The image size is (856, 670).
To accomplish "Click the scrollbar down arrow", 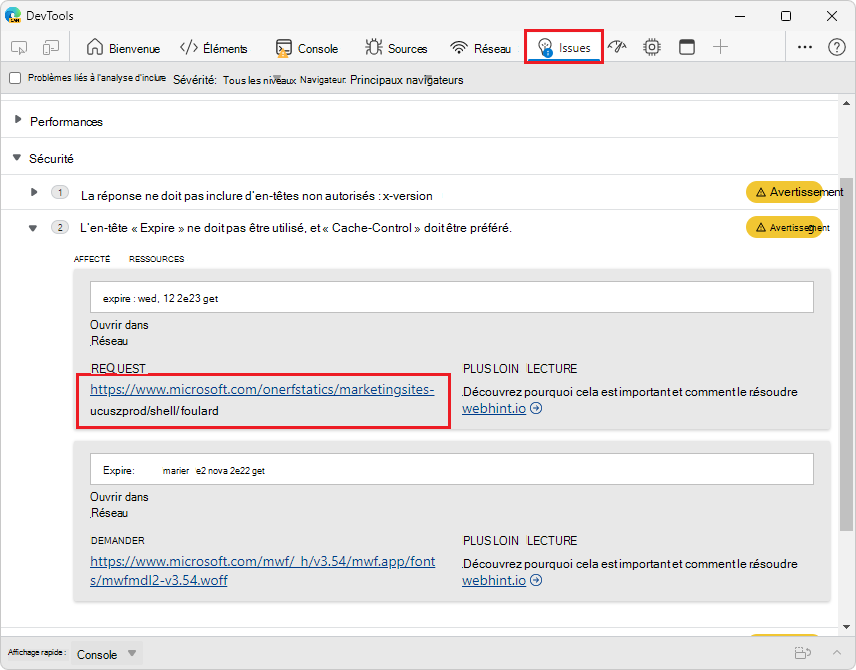I will (x=846, y=627).
